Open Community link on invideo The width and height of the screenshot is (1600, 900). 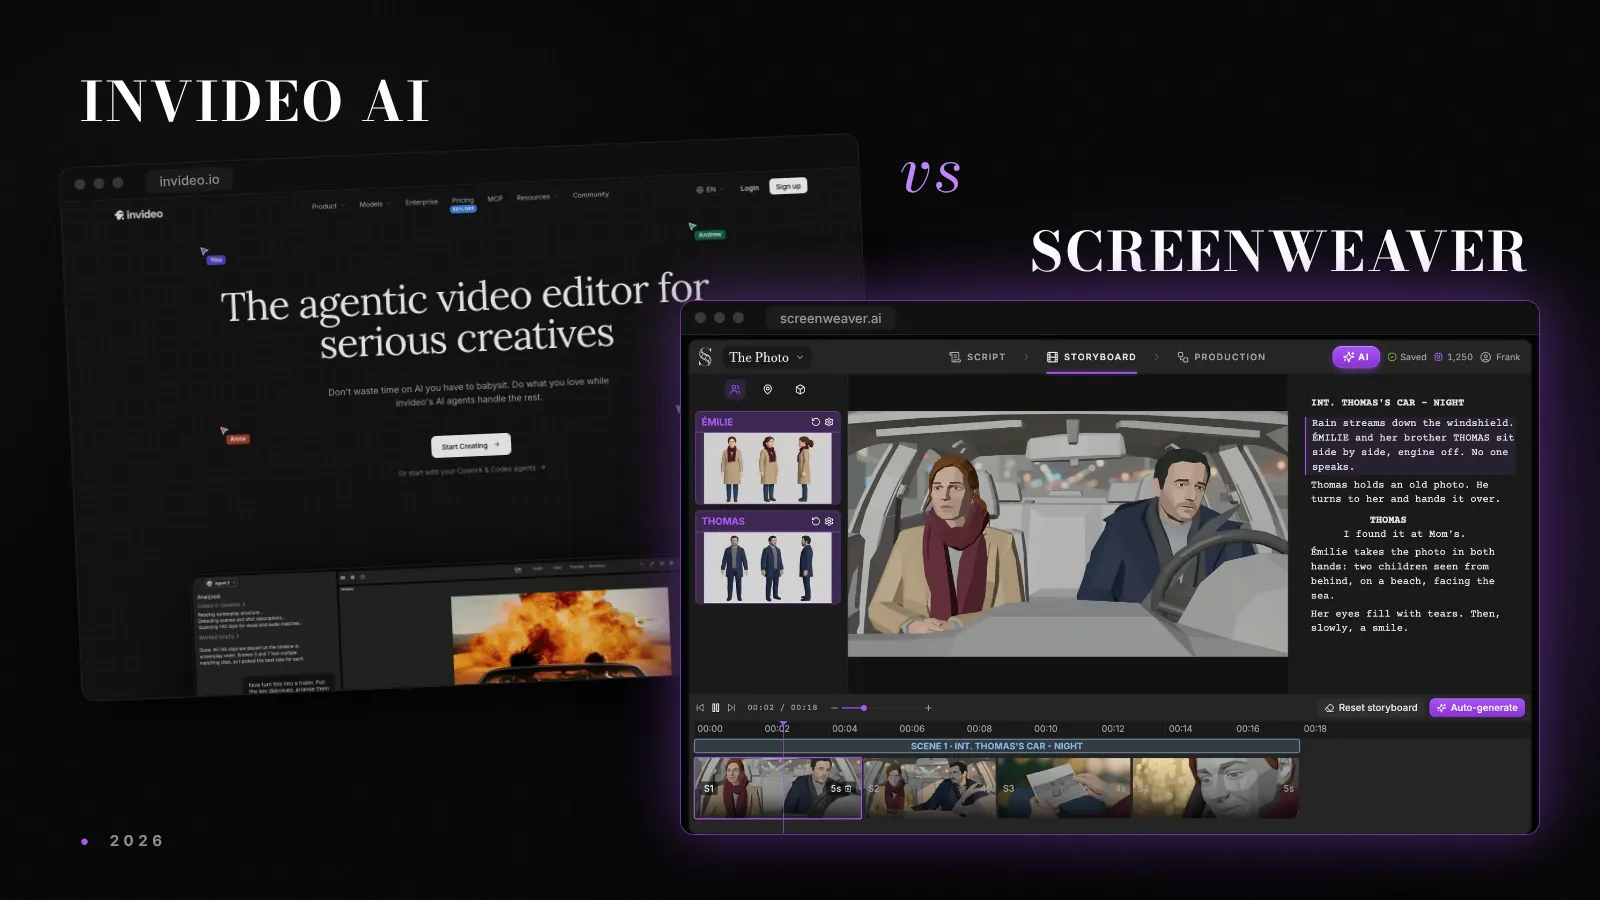(590, 195)
